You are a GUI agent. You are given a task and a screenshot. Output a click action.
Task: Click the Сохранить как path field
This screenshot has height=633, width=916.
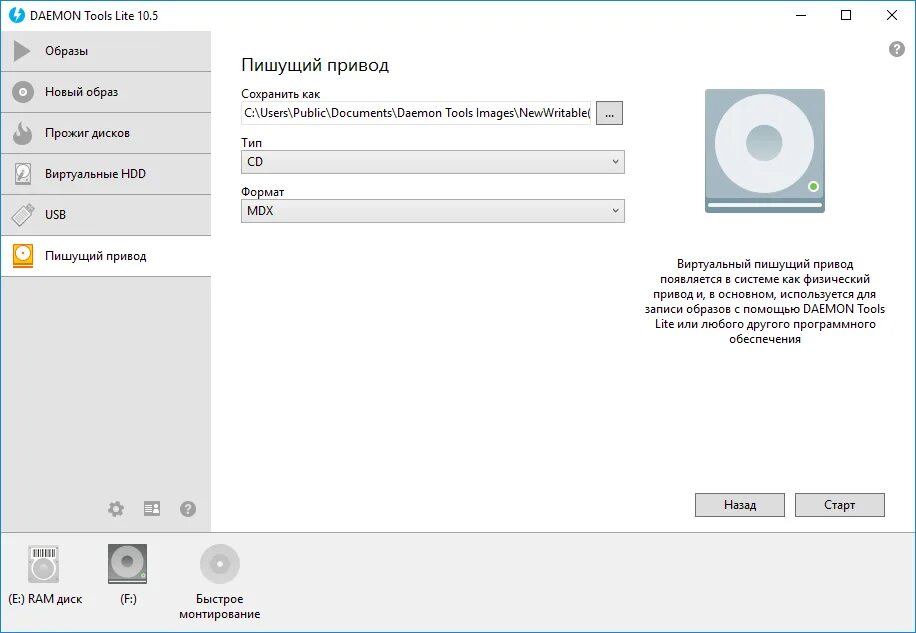coord(416,113)
